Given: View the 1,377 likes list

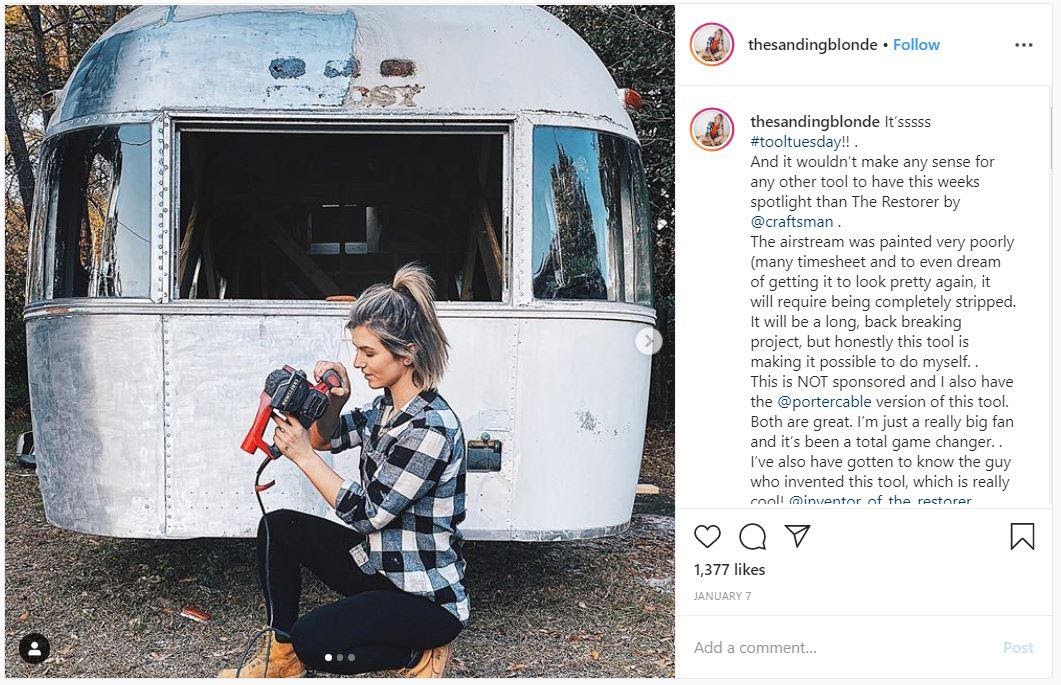Looking at the screenshot, I should point(729,569).
